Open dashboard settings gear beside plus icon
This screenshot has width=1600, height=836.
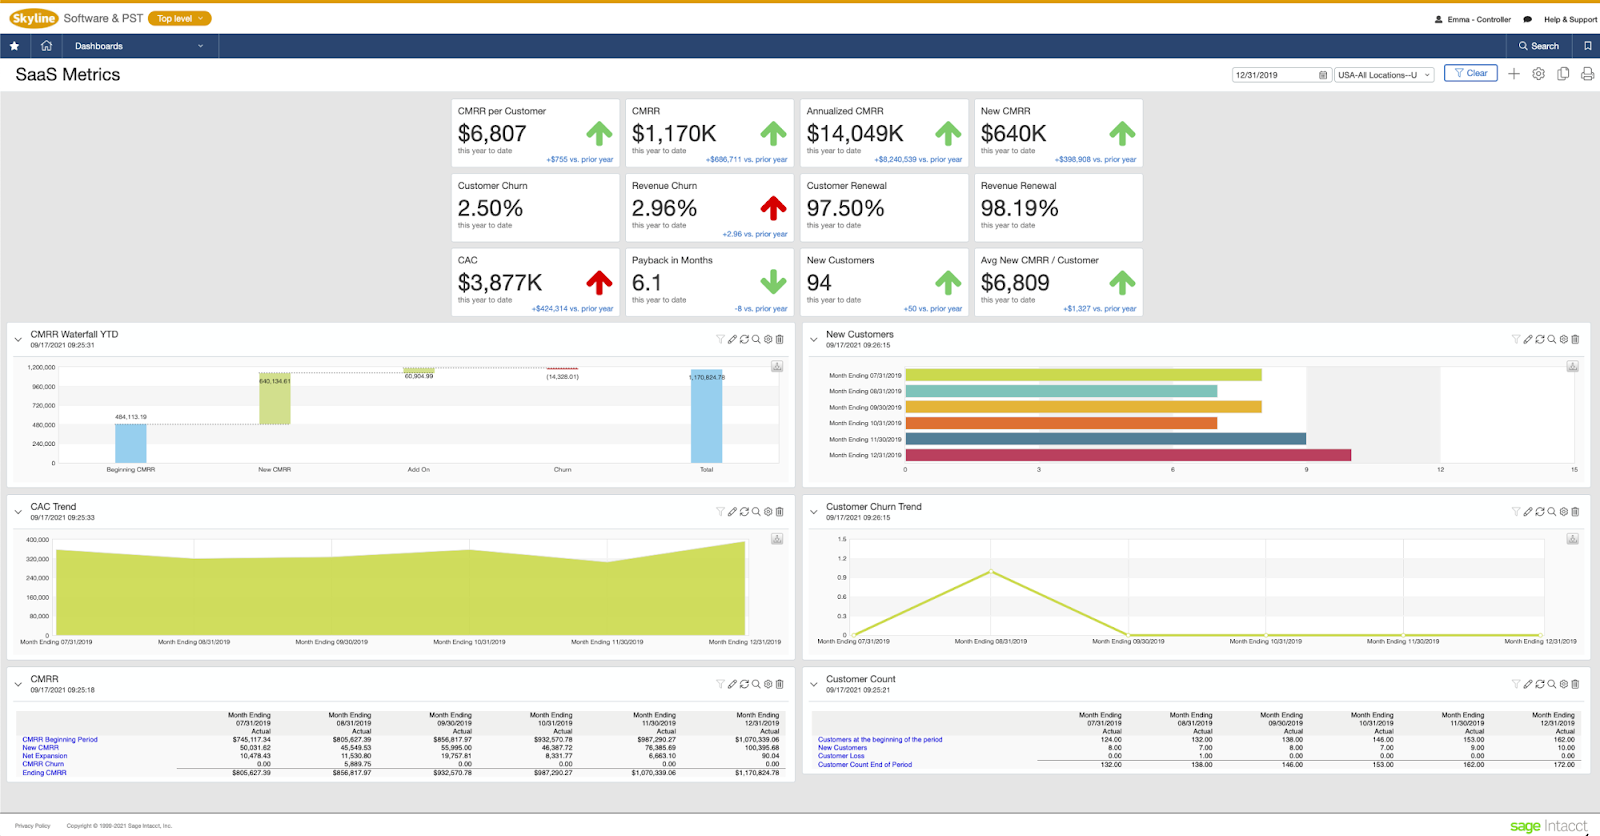coord(1539,74)
